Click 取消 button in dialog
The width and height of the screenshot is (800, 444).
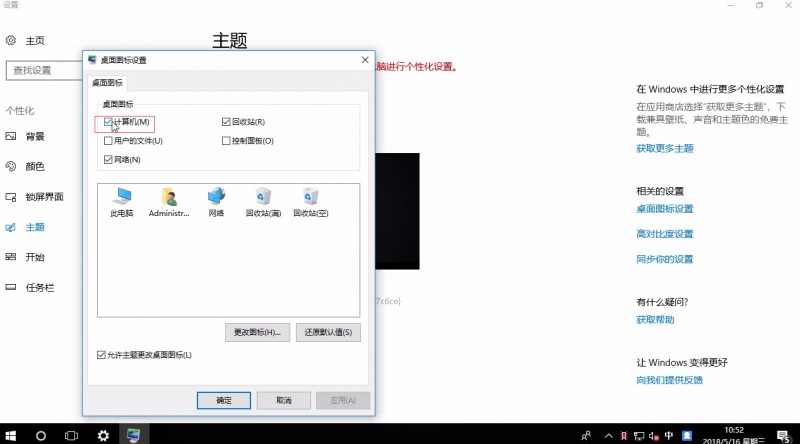284,400
